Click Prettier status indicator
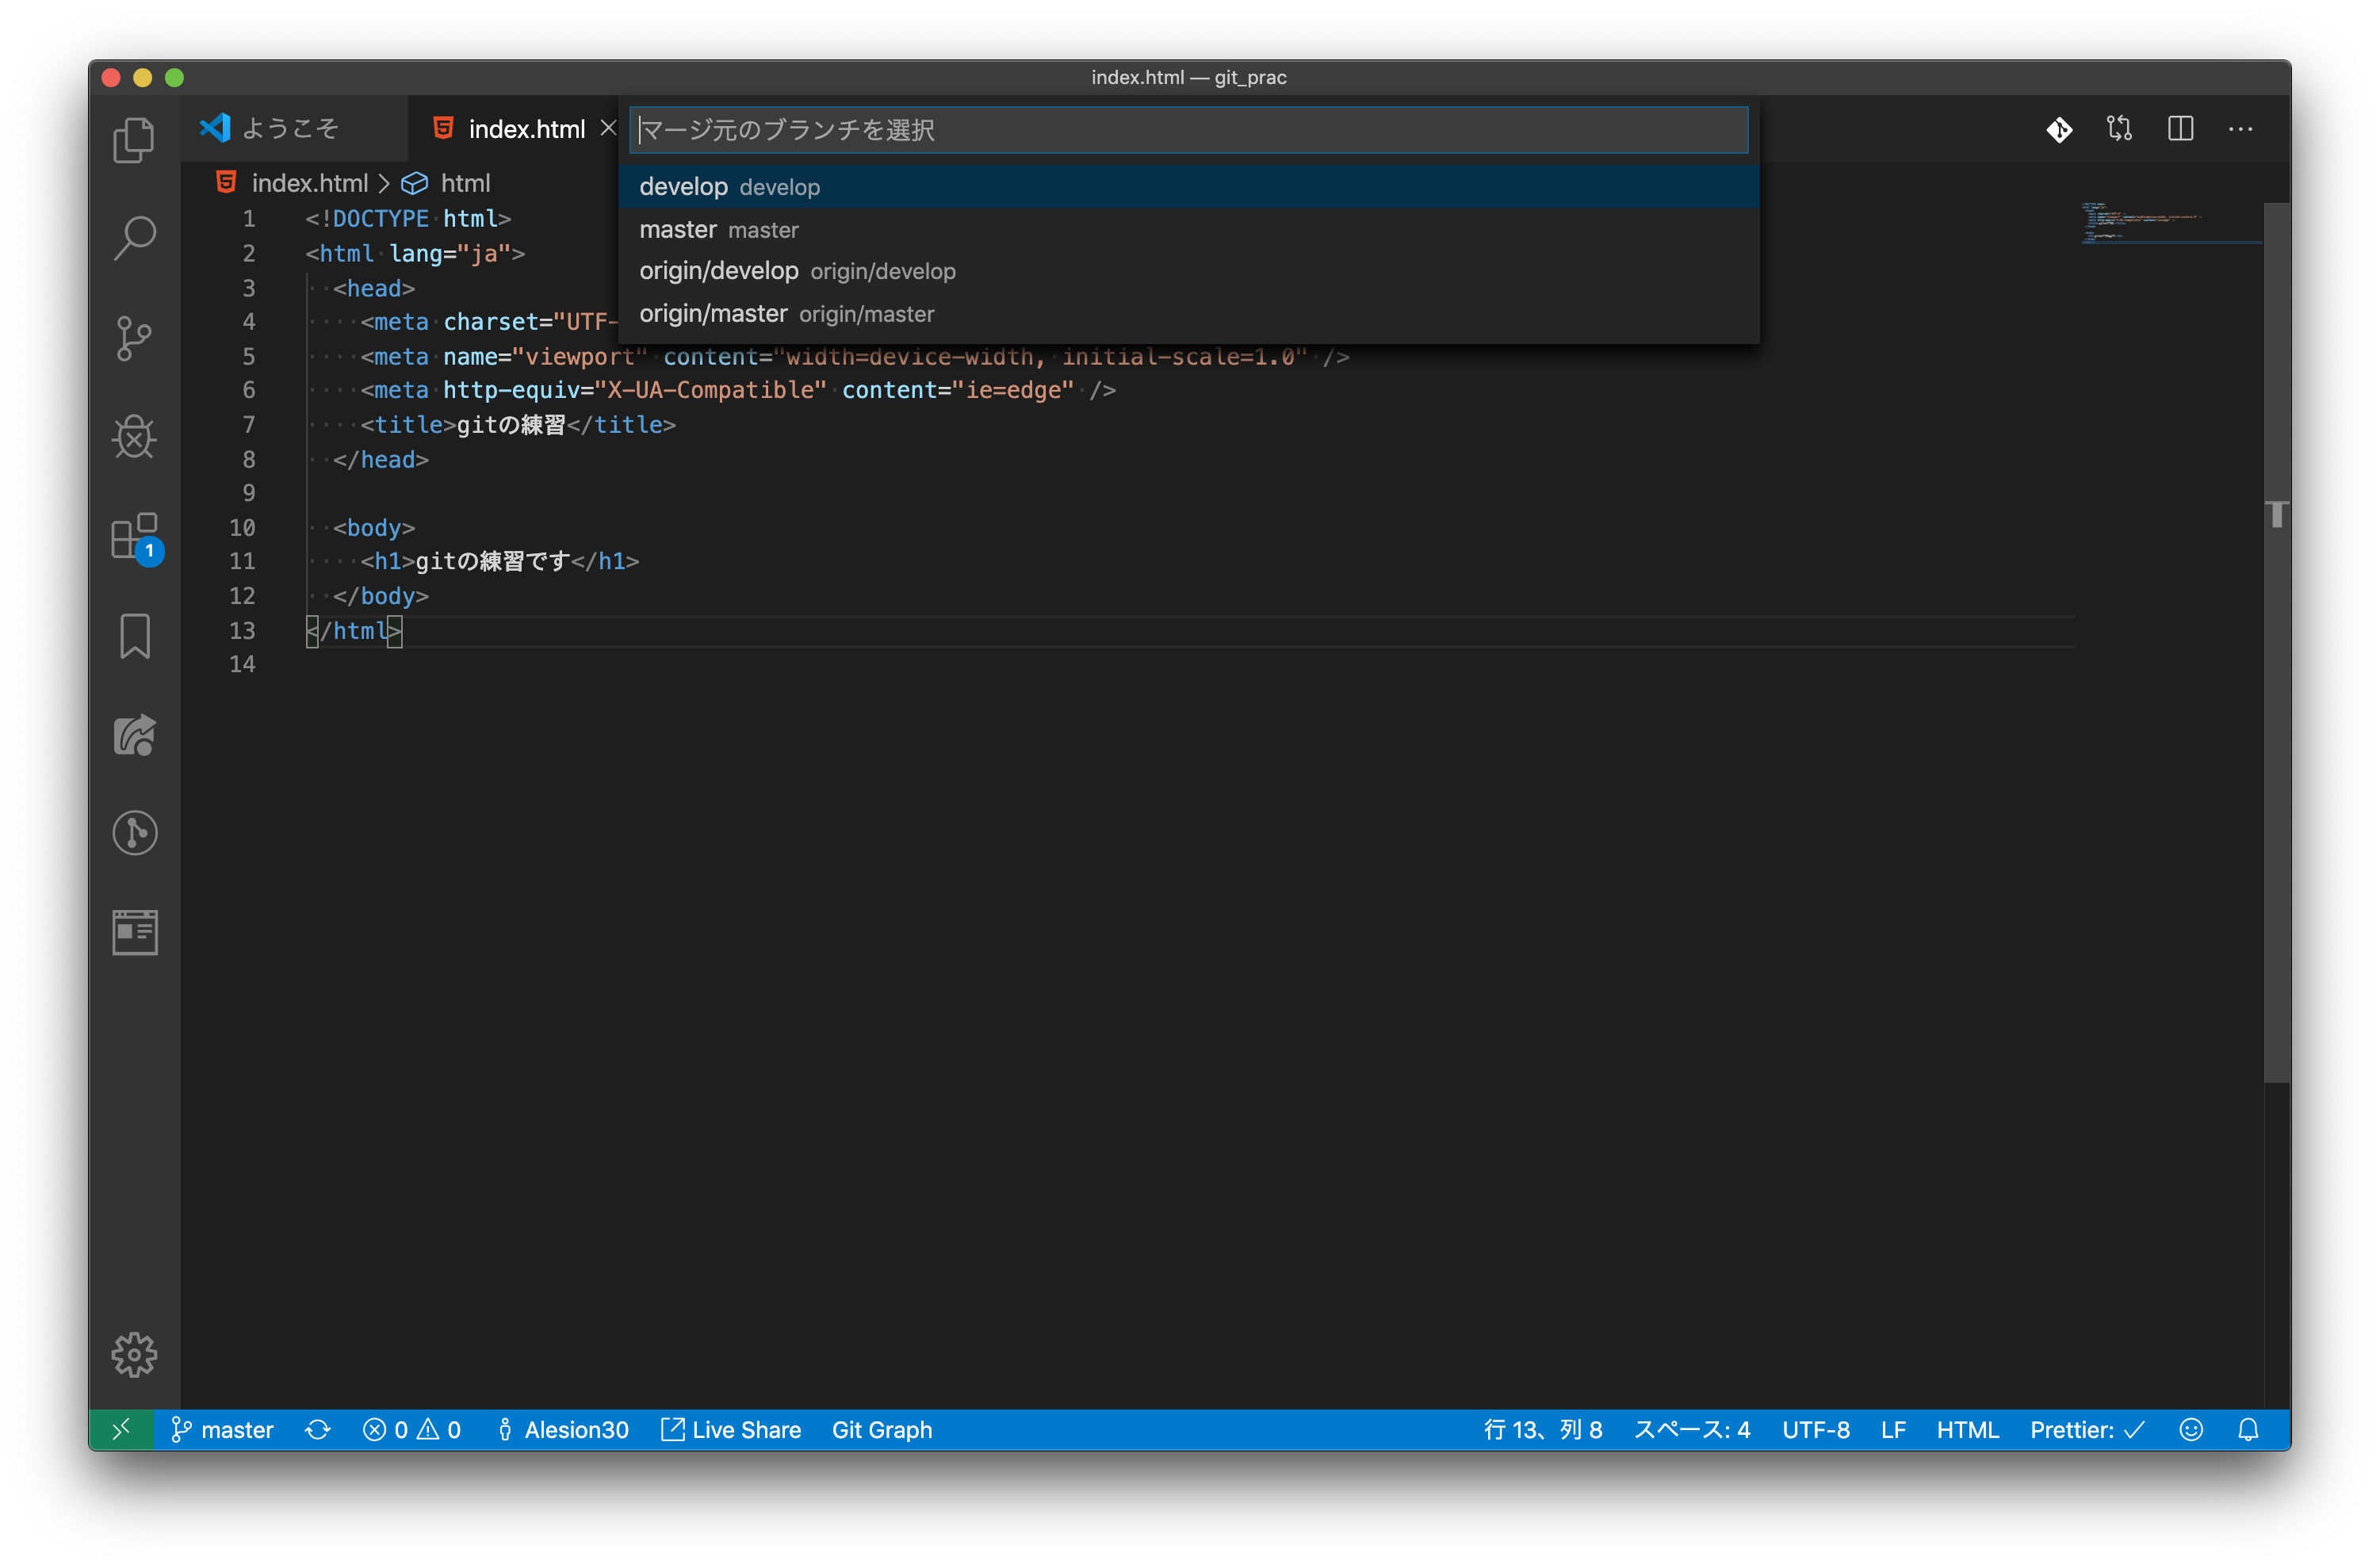Image resolution: width=2380 pixels, height=1568 pixels. [x=2087, y=1430]
